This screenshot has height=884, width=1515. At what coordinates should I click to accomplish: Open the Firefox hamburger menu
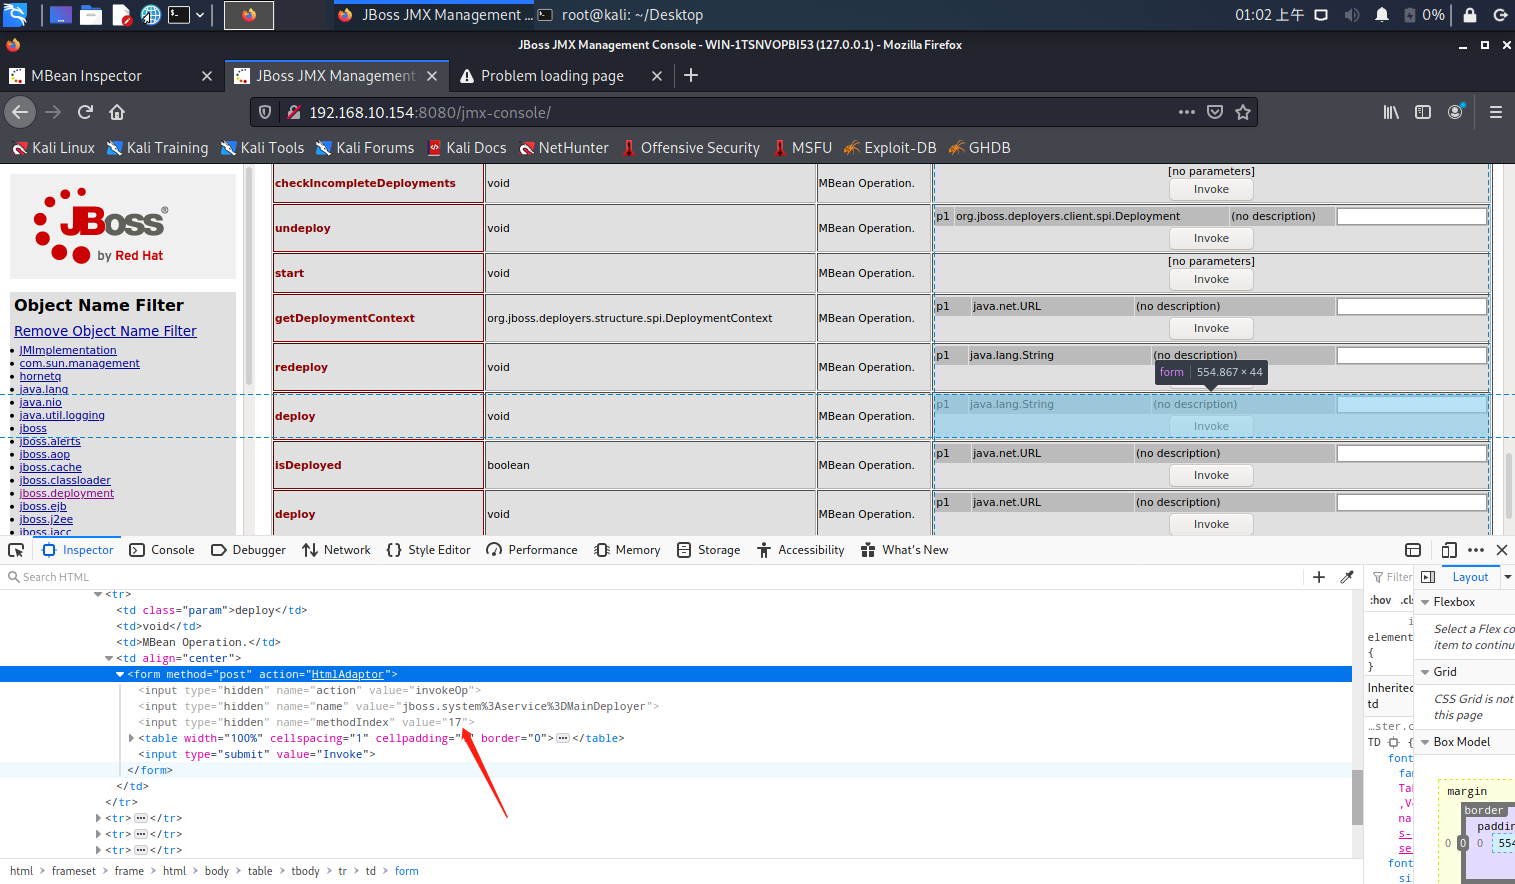click(1496, 112)
